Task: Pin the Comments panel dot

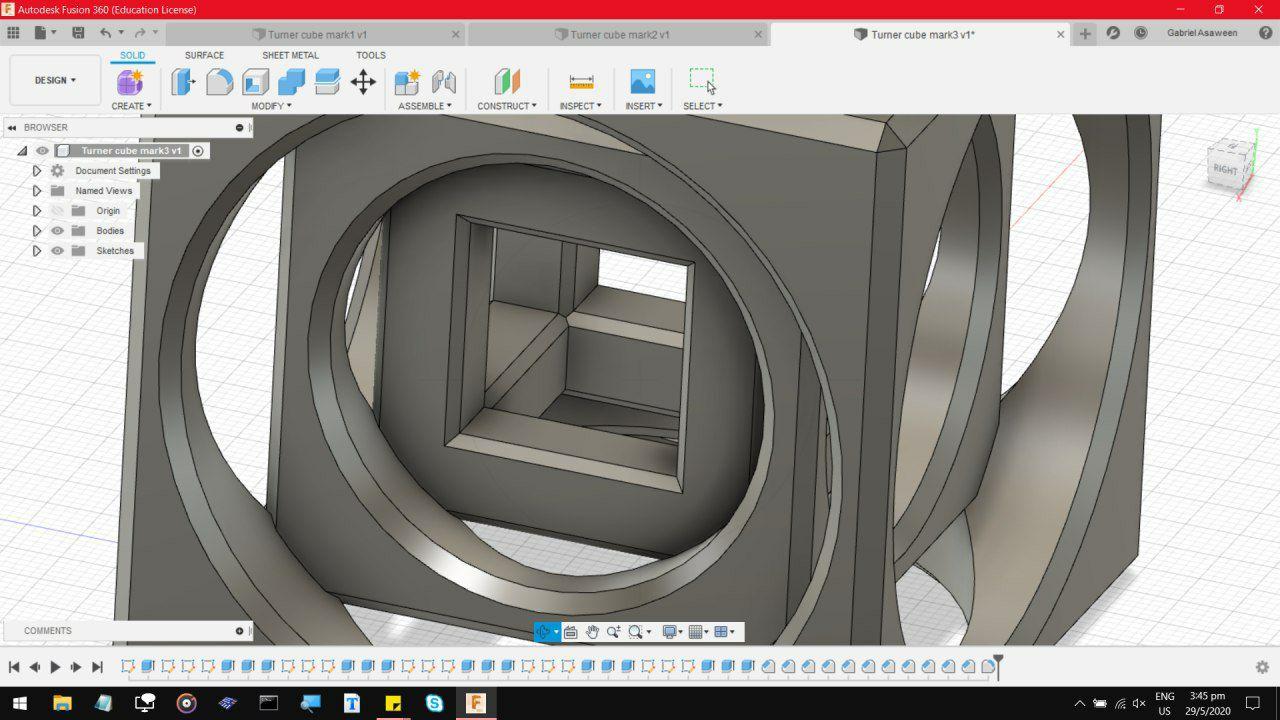Action: point(239,631)
